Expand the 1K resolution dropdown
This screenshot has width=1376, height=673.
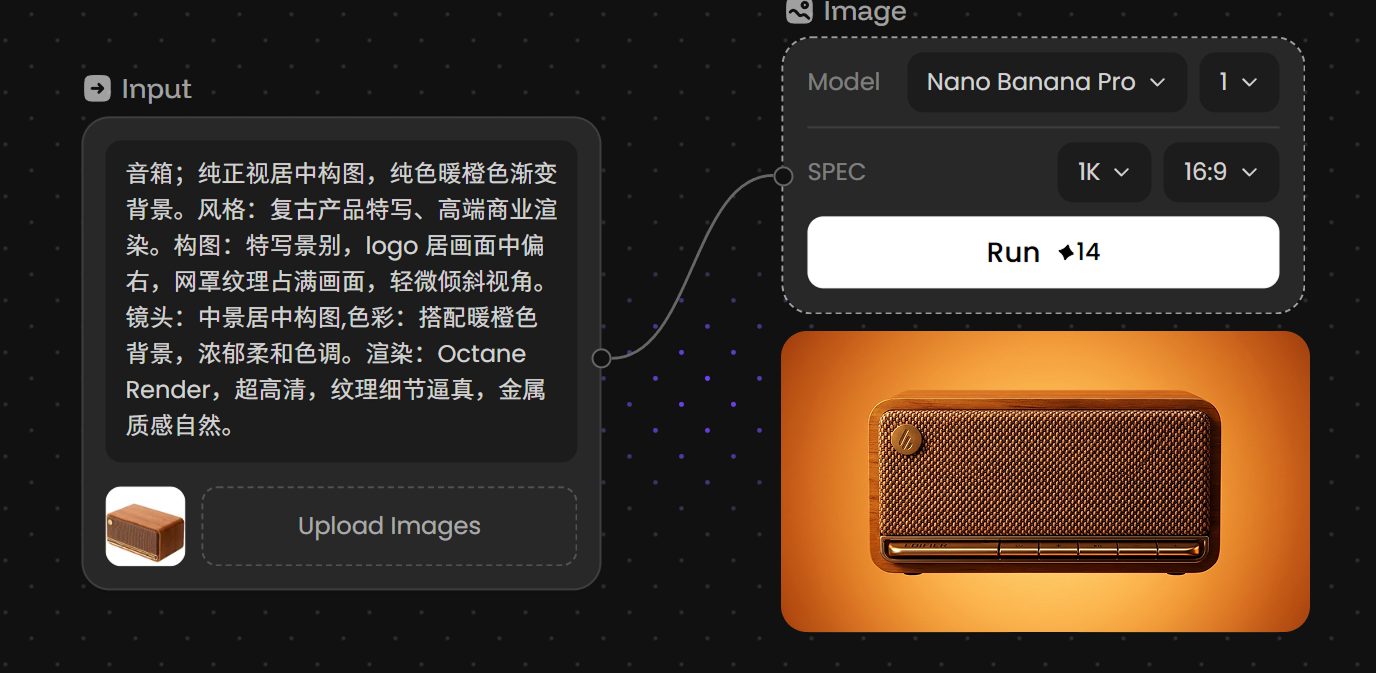(x=1104, y=172)
